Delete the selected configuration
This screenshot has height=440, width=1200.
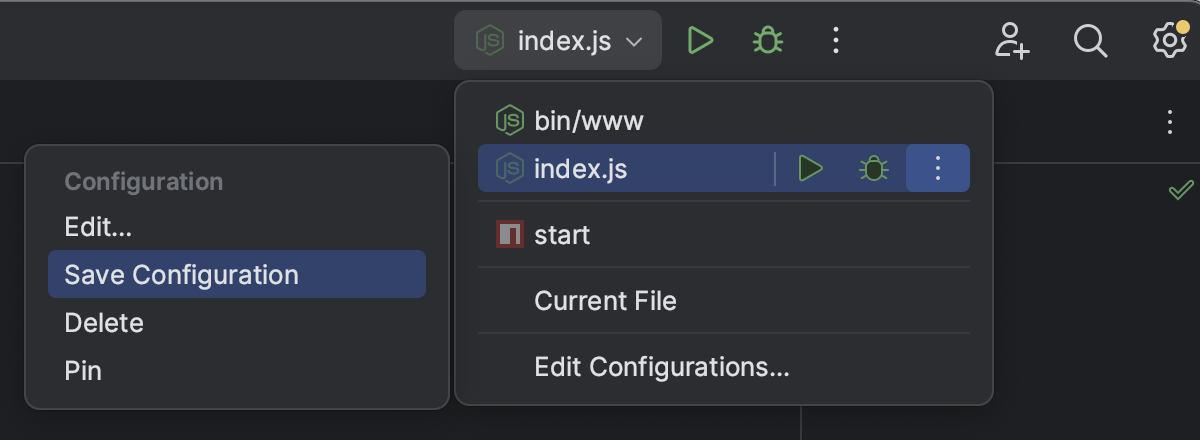pos(104,323)
